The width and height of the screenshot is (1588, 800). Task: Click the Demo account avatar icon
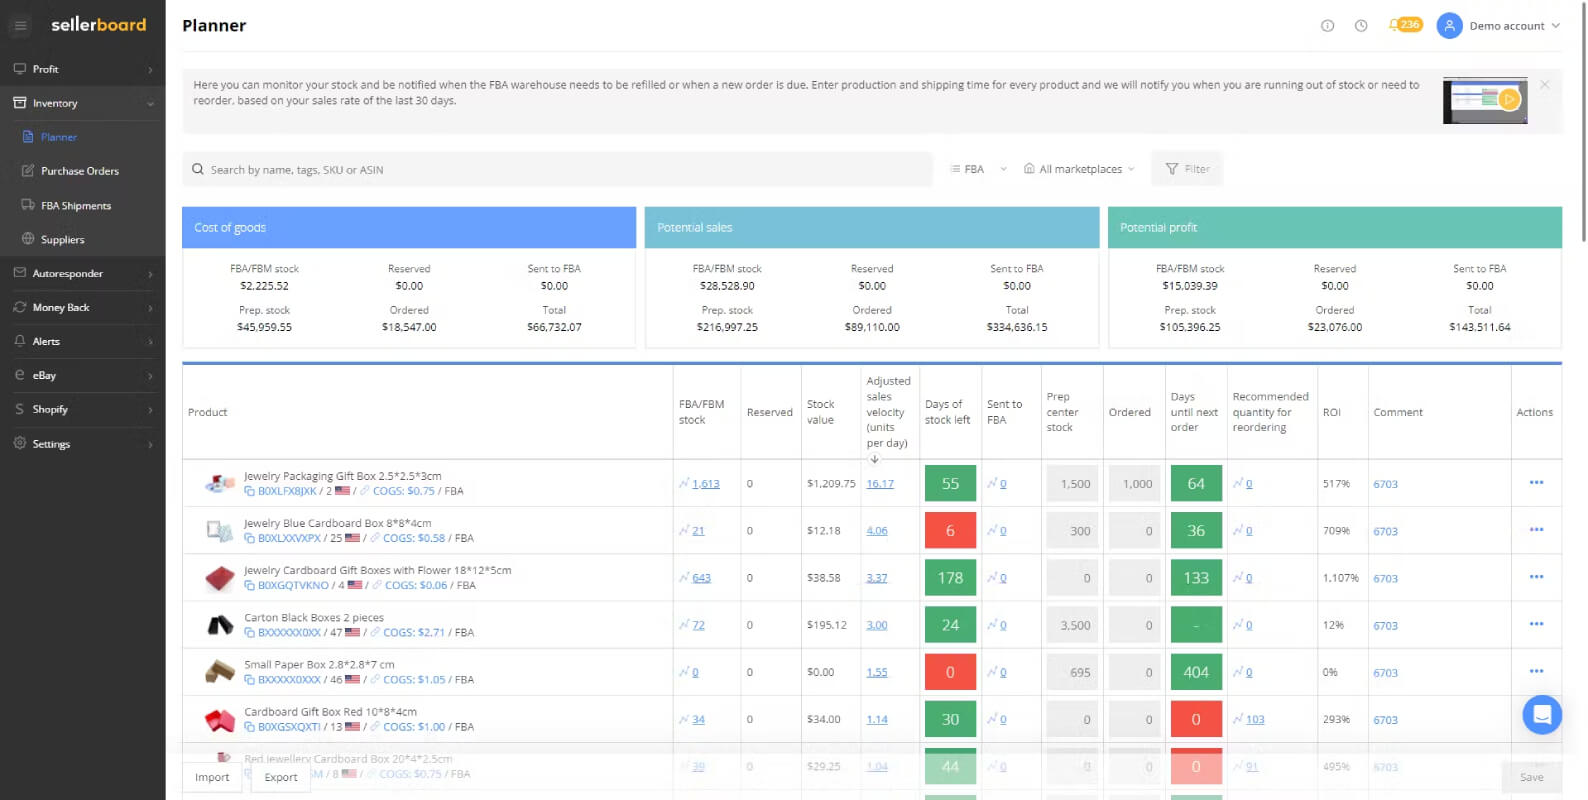click(x=1449, y=26)
